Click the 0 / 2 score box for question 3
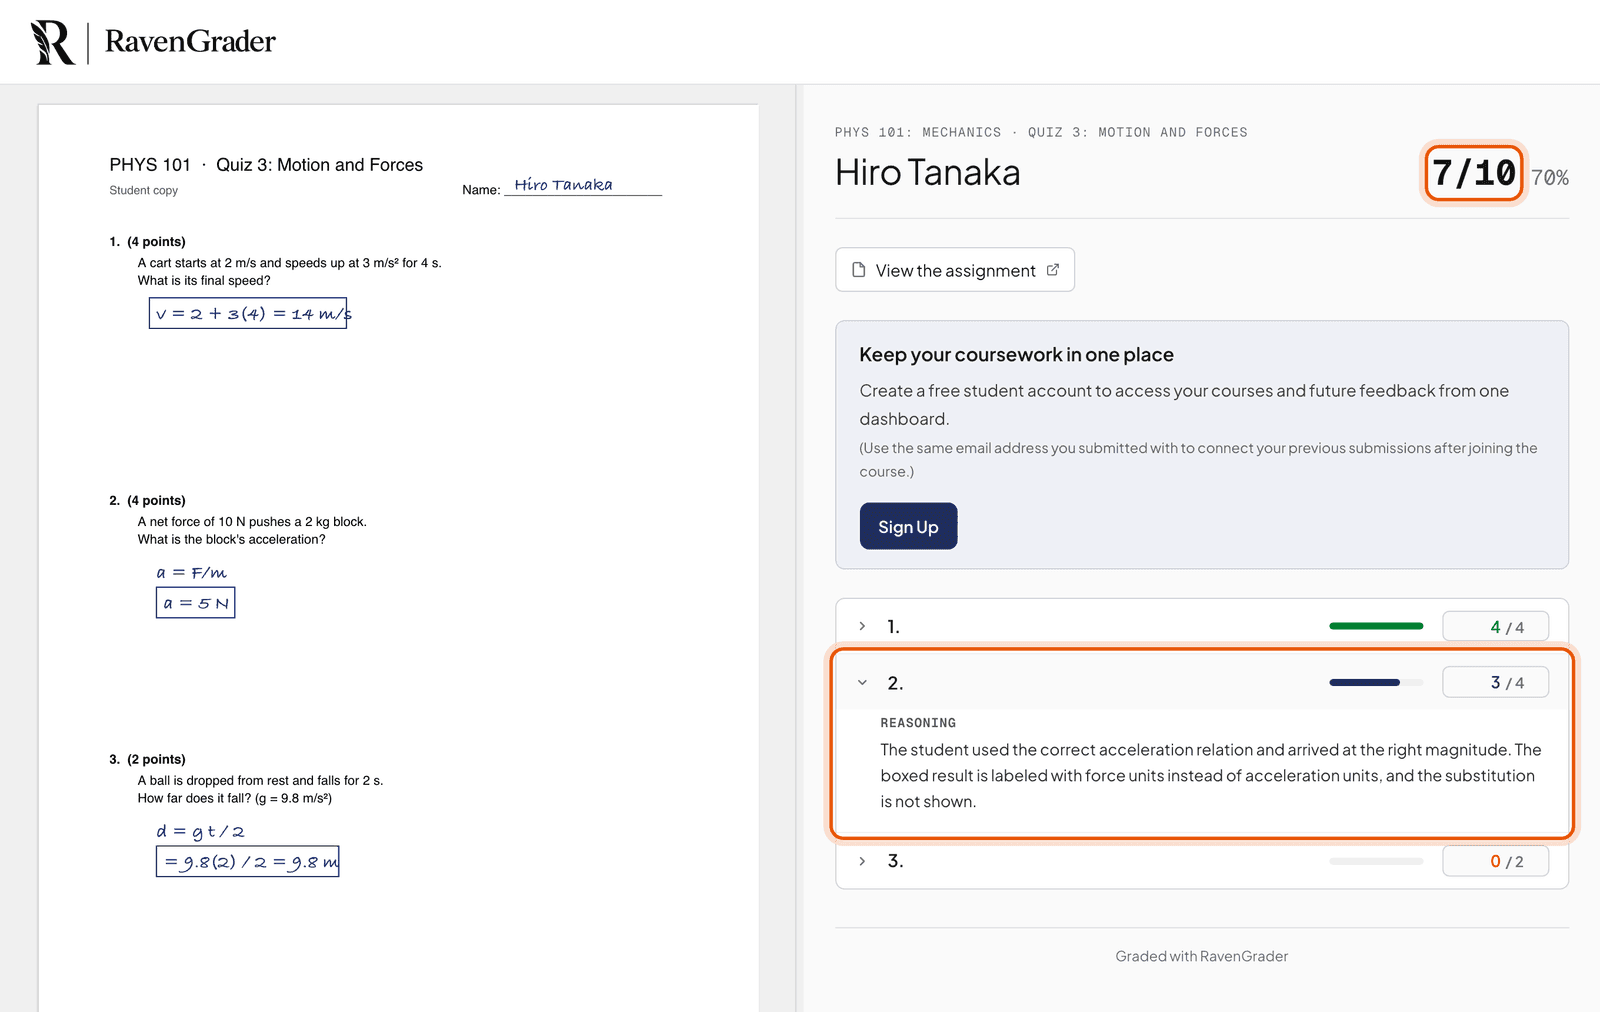 [x=1496, y=861]
